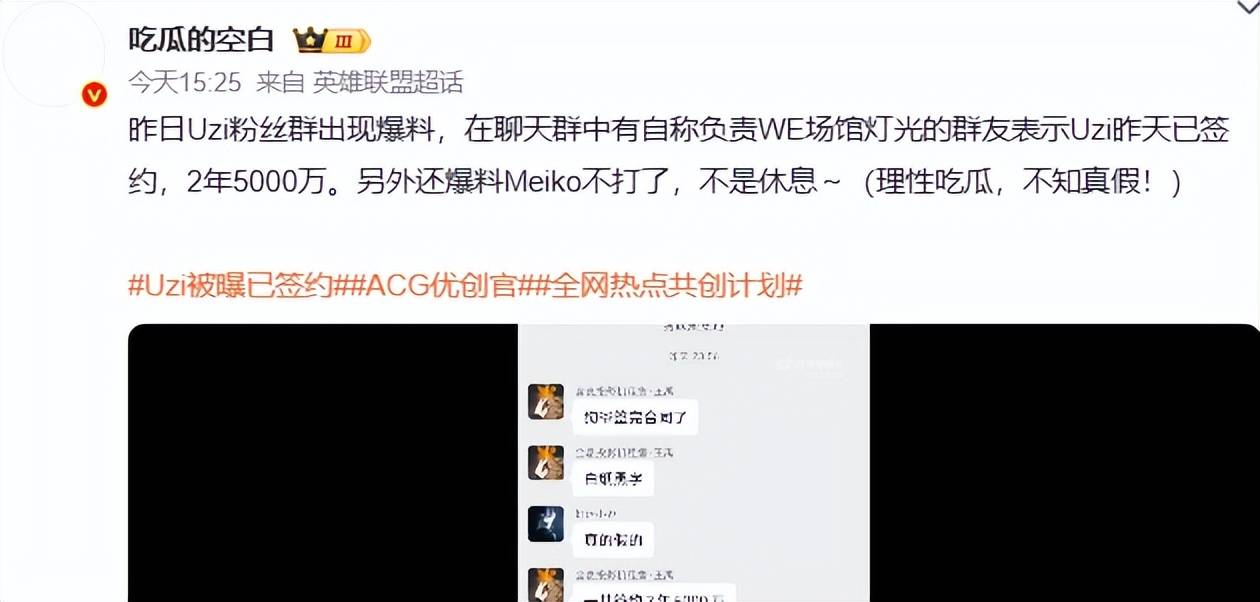Image resolution: width=1260 pixels, height=602 pixels.
Task: Open the profile avatar of 吃瓜的空白
Action: (53, 54)
